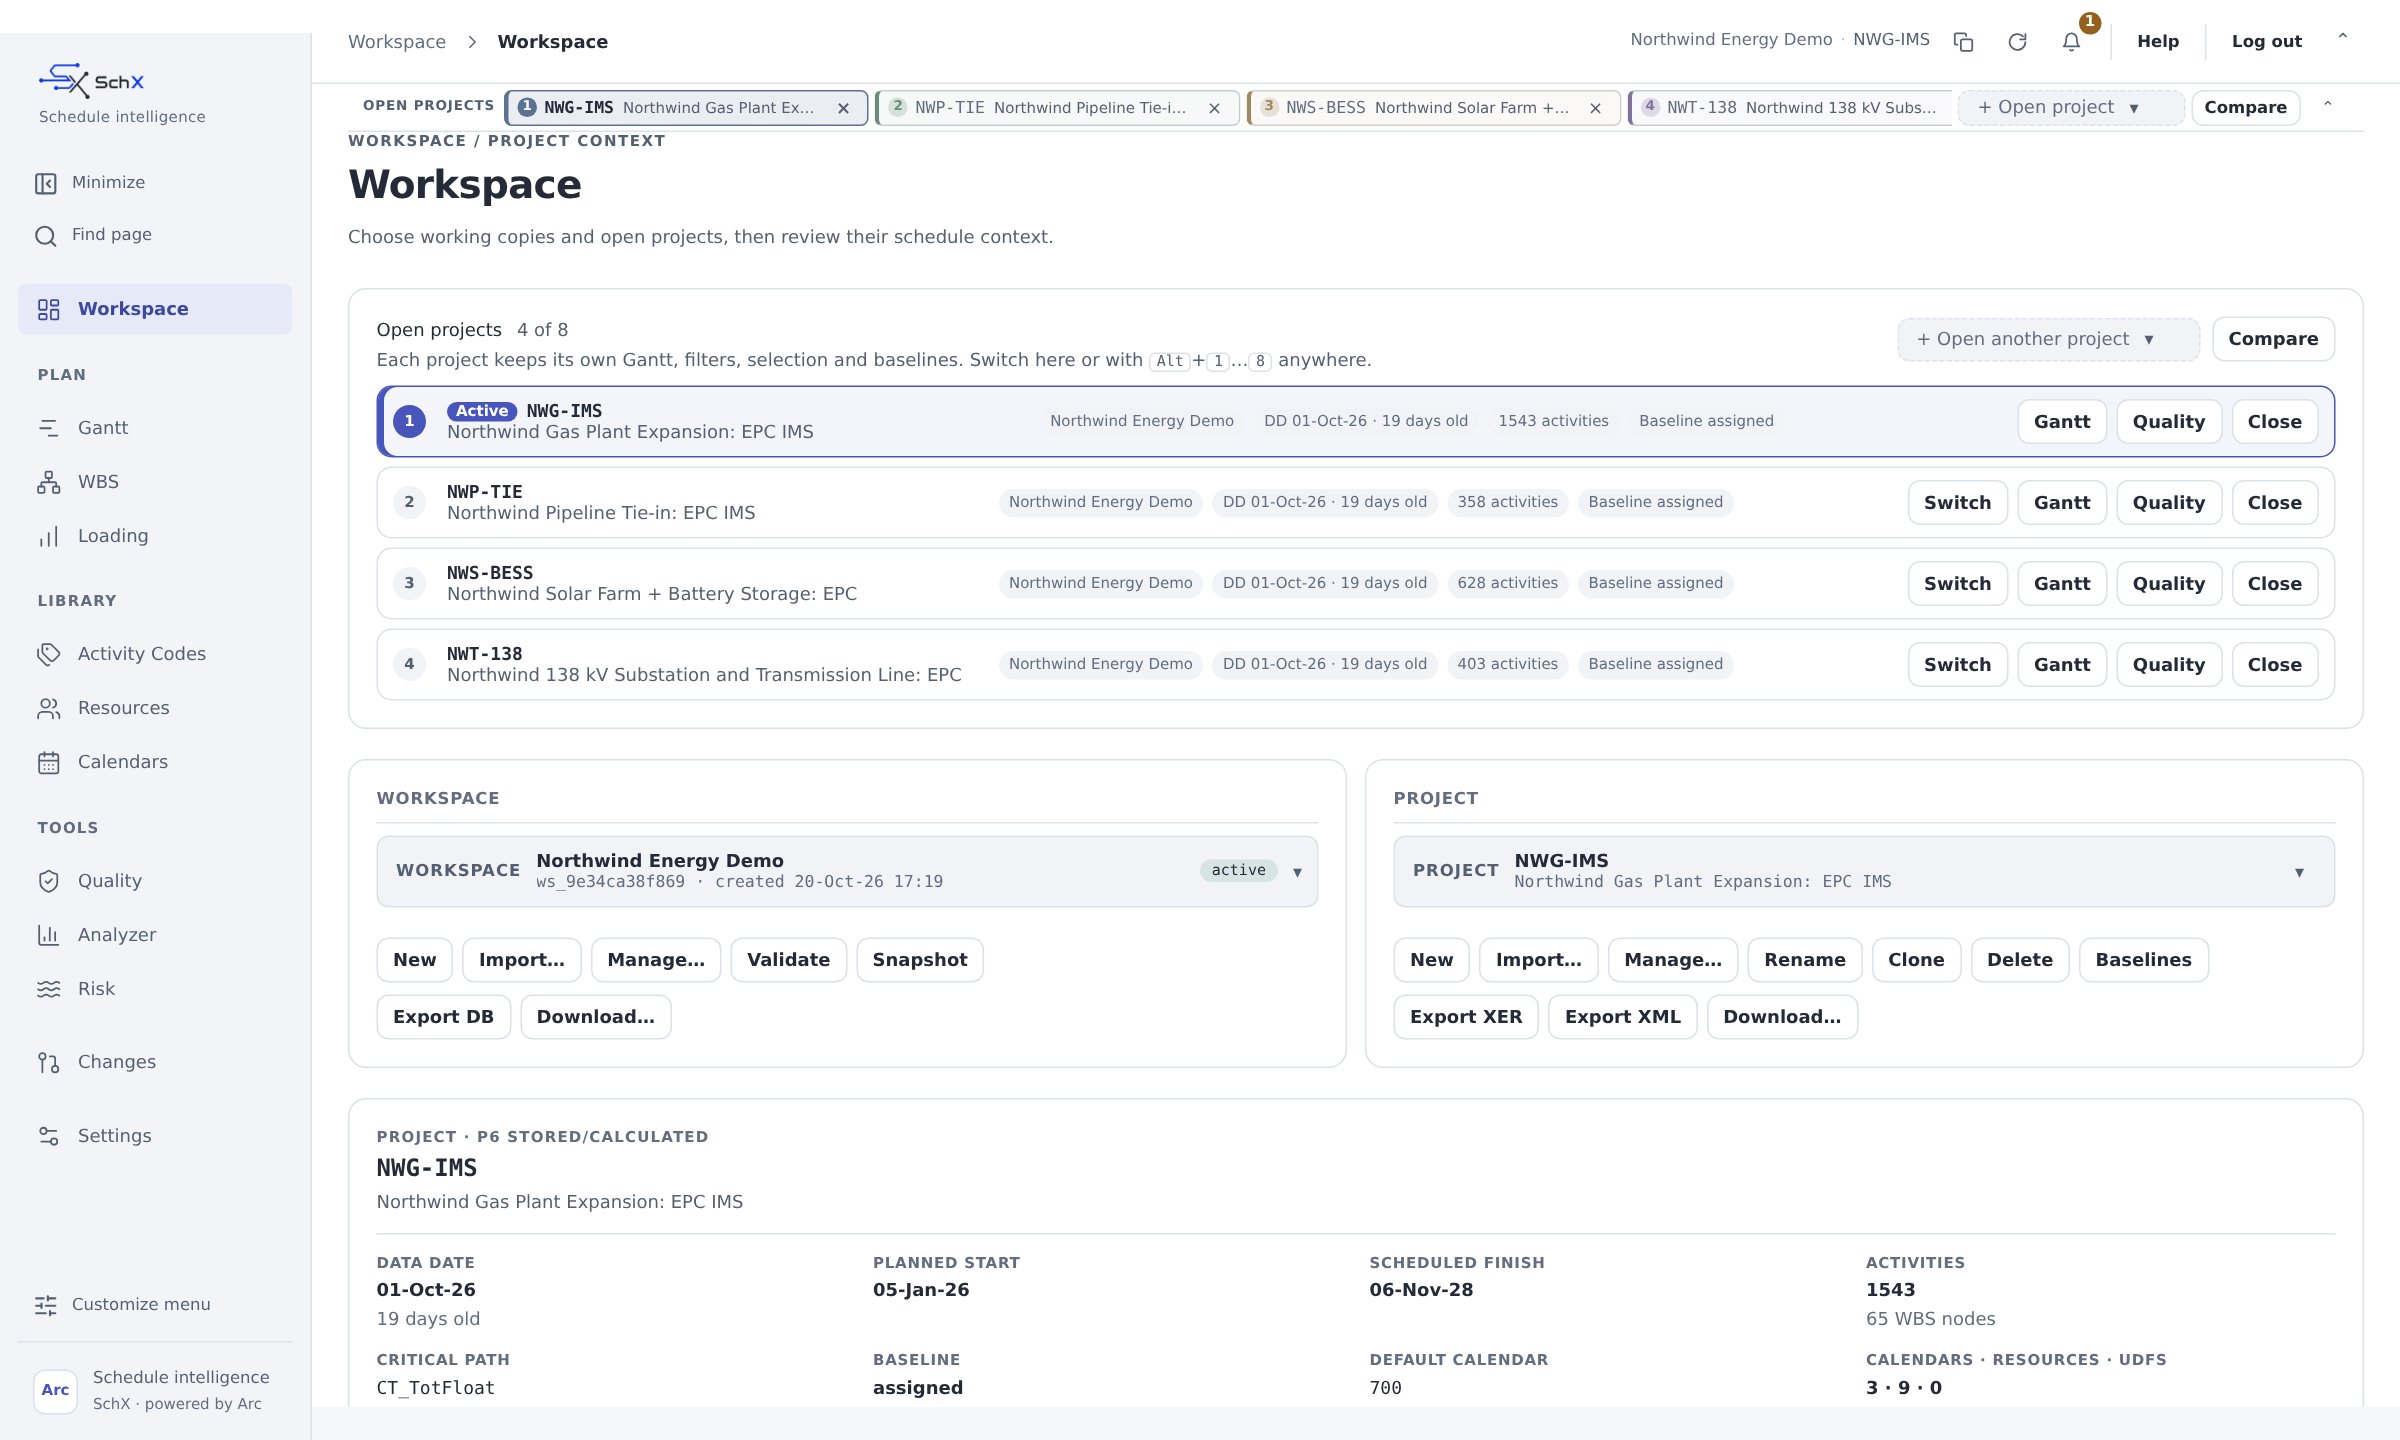This screenshot has width=2400, height=1440.
Task: Click Download… in the Project panel
Action: tap(1781, 1017)
